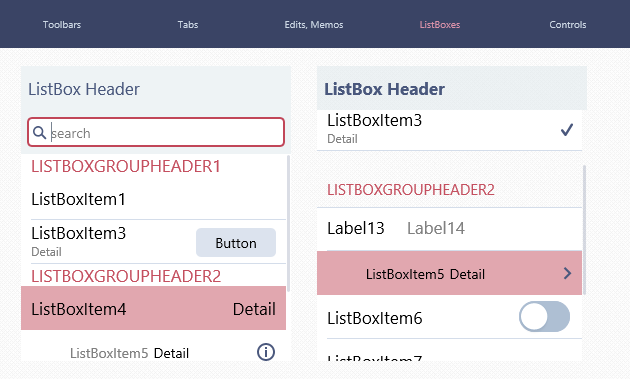The width and height of the screenshot is (630, 379).
Task: Toggle the ListBoxItem6 switch
Action: click(x=544, y=317)
